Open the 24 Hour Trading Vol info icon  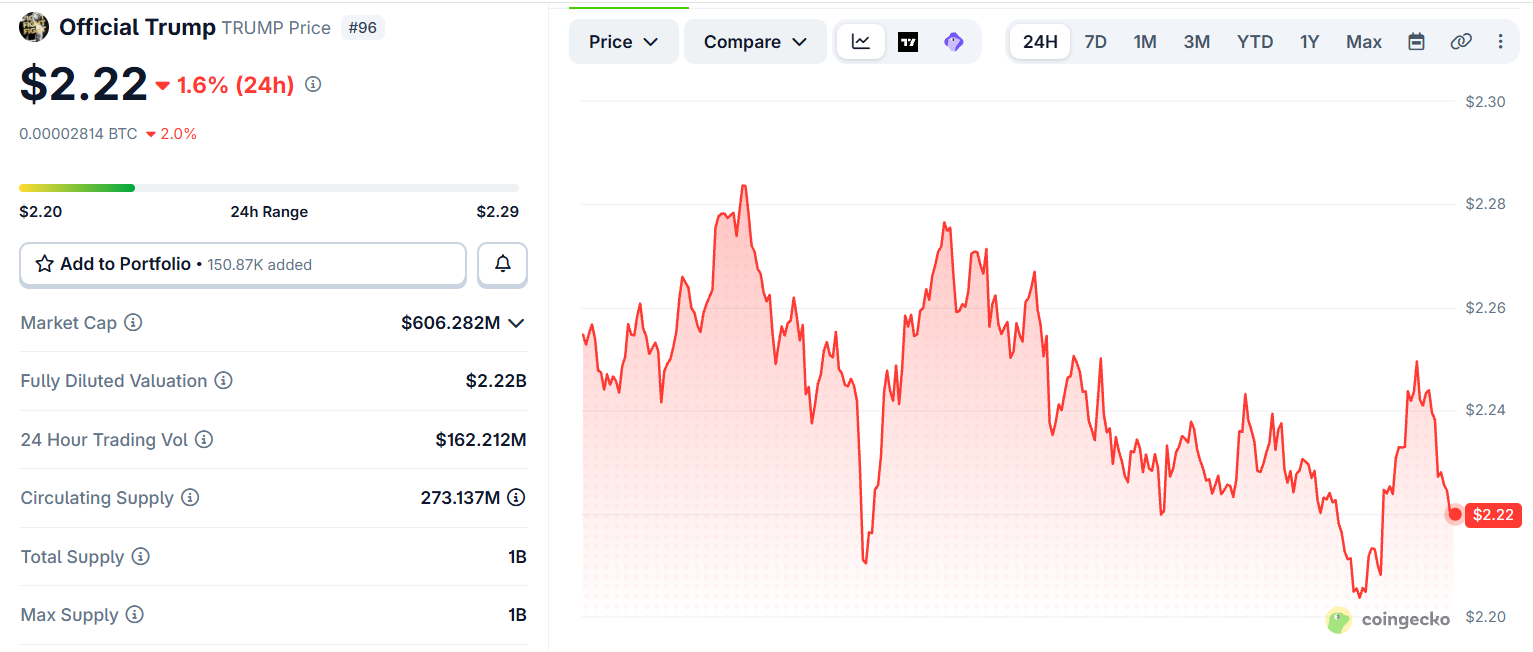(x=204, y=440)
